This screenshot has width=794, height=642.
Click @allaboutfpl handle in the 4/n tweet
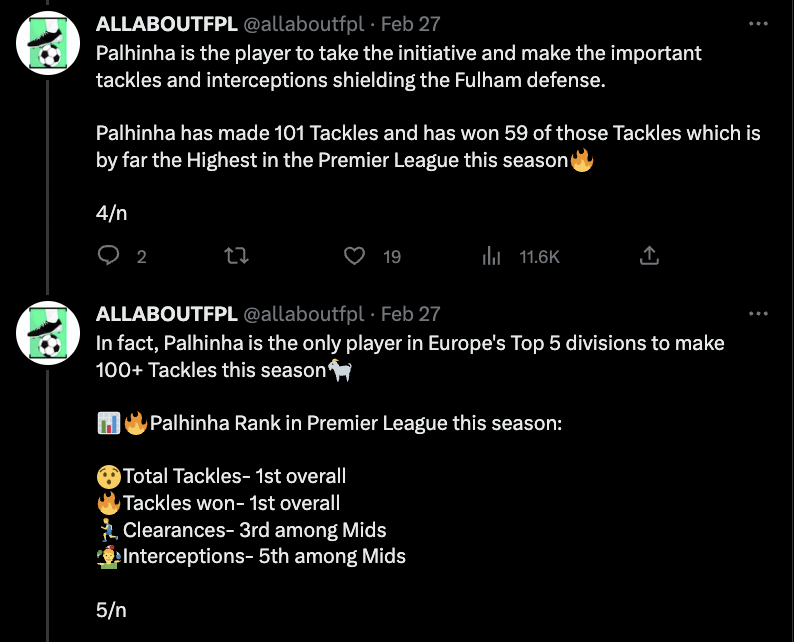(305, 24)
